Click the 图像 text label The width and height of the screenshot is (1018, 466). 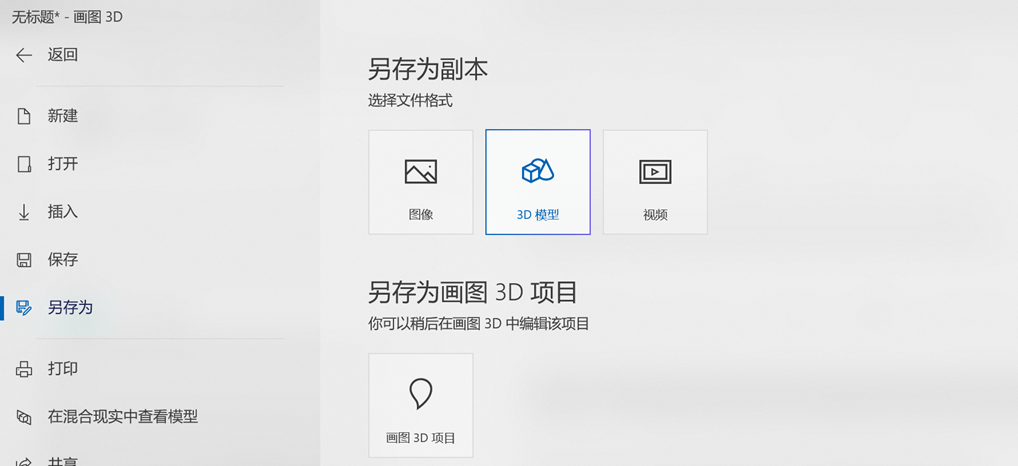(x=421, y=215)
